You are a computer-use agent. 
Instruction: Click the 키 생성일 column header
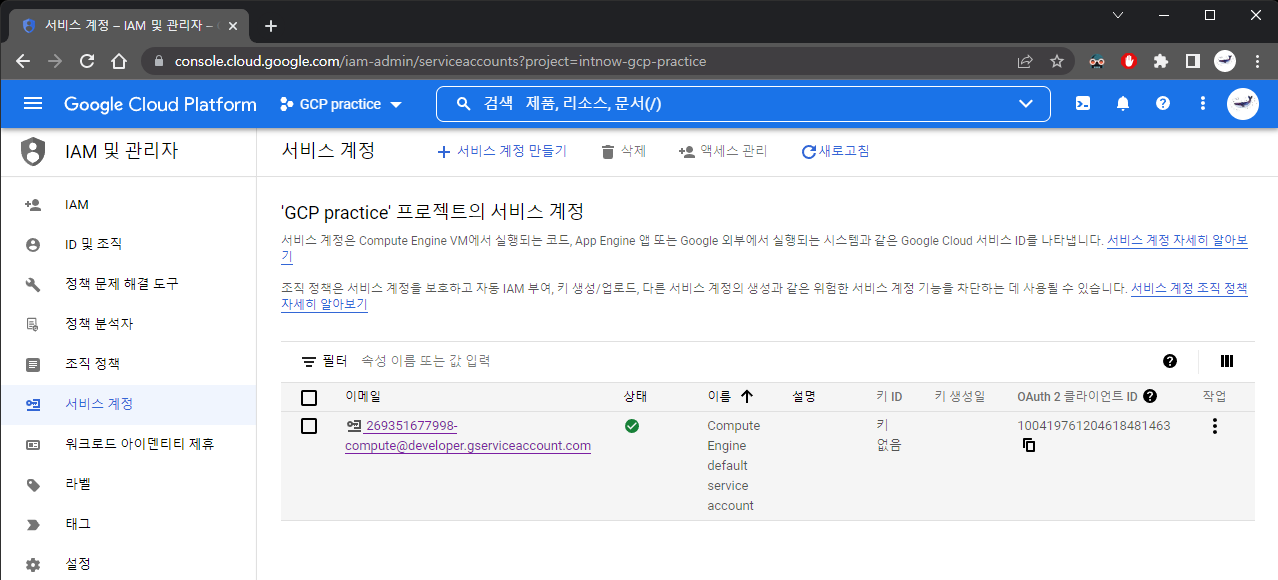pyautogui.click(x=960, y=397)
